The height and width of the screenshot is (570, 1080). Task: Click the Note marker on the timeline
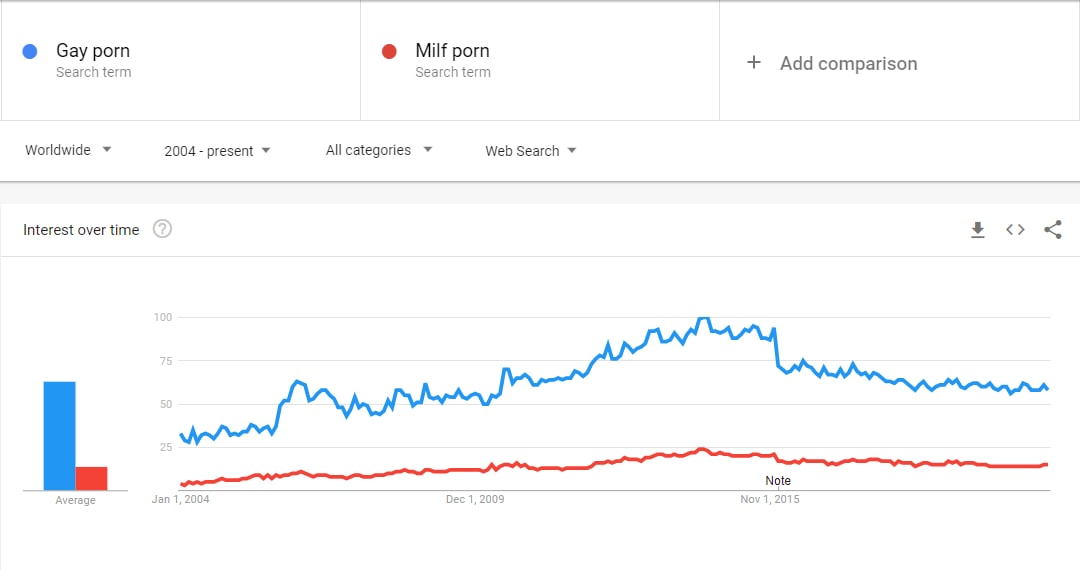coord(778,481)
